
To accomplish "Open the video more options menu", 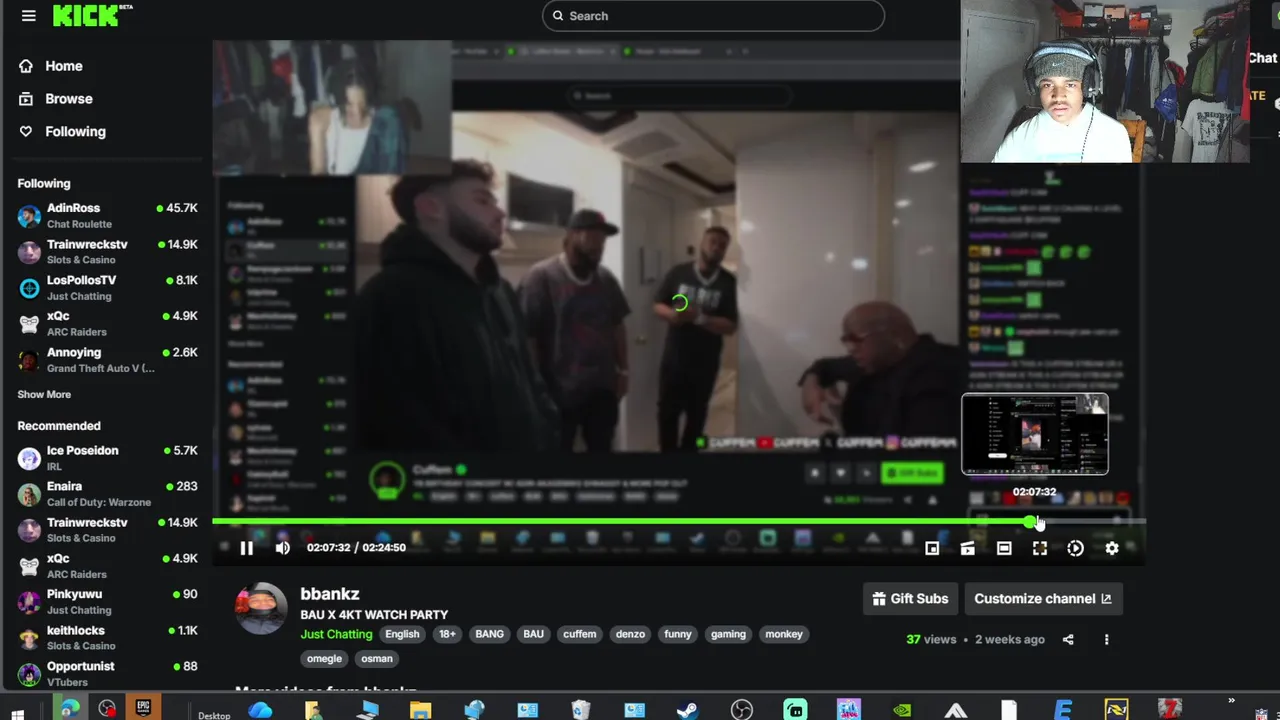I will tap(1106, 640).
